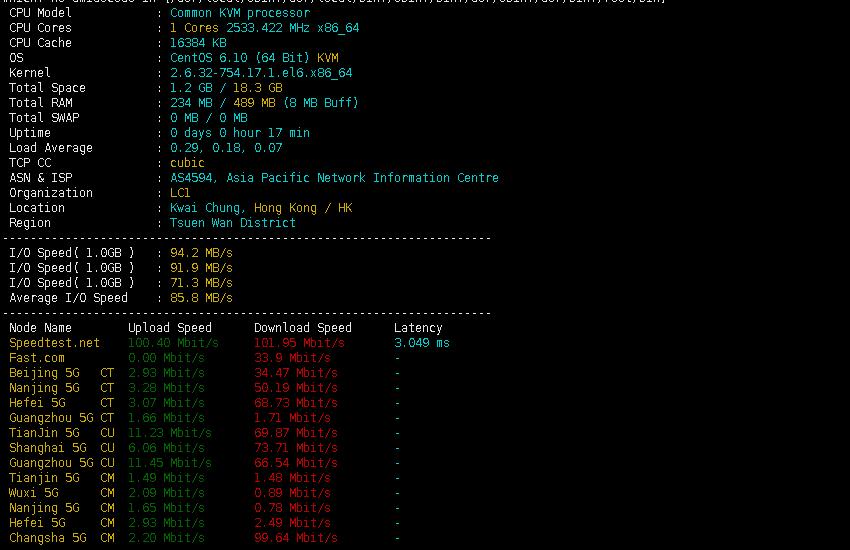Click the 'Kernel' field label
Image resolution: width=850 pixels, height=550 pixels.
(30, 73)
